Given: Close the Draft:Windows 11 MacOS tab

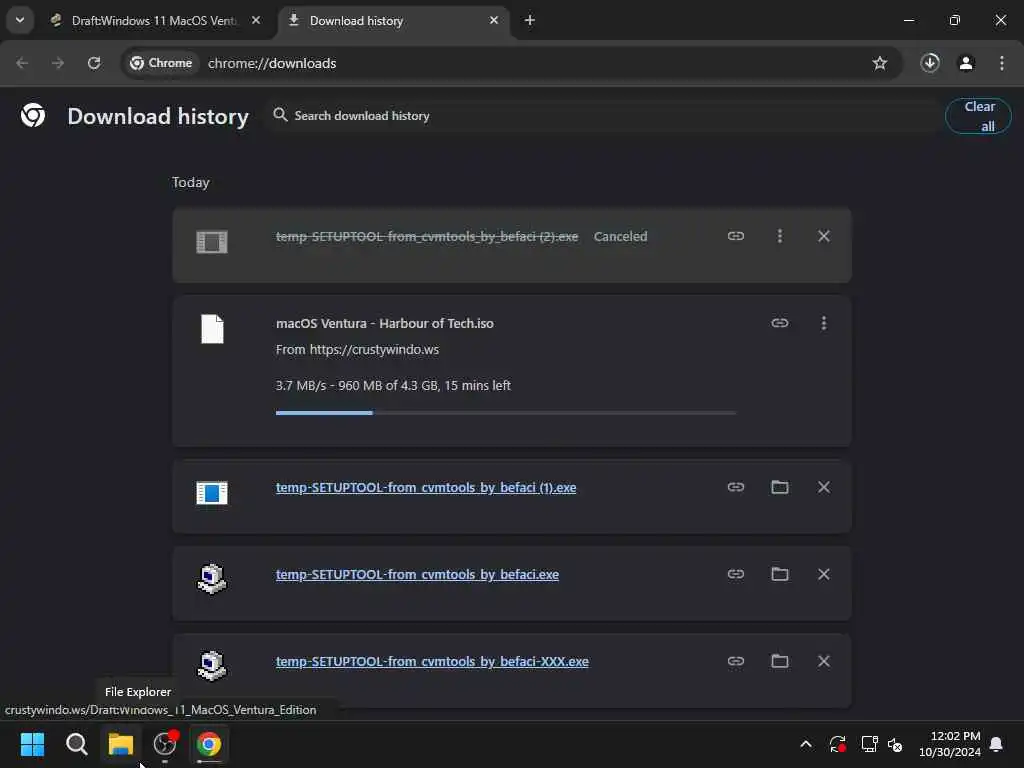Looking at the screenshot, I should [x=256, y=20].
